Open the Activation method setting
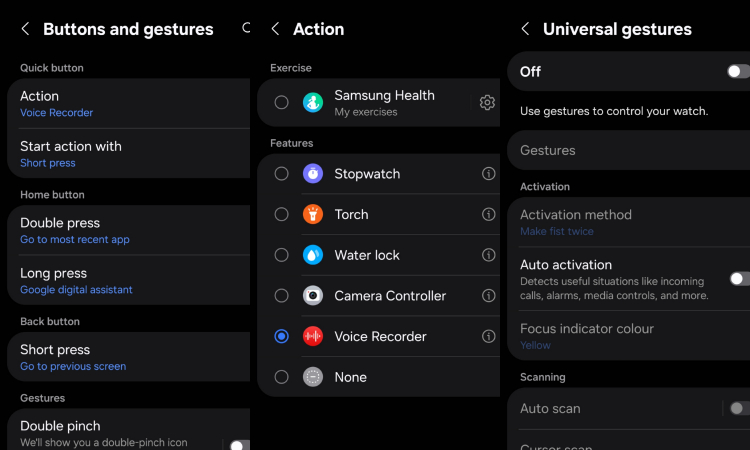This screenshot has width=750, height=450. pyautogui.click(x=629, y=222)
